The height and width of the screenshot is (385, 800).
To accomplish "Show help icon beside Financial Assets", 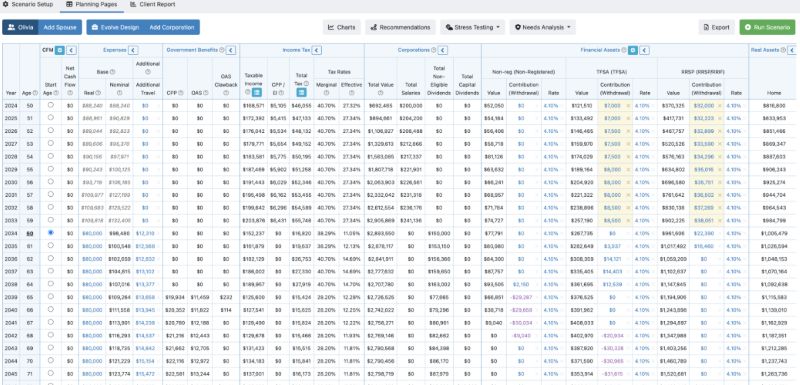I will pos(623,50).
